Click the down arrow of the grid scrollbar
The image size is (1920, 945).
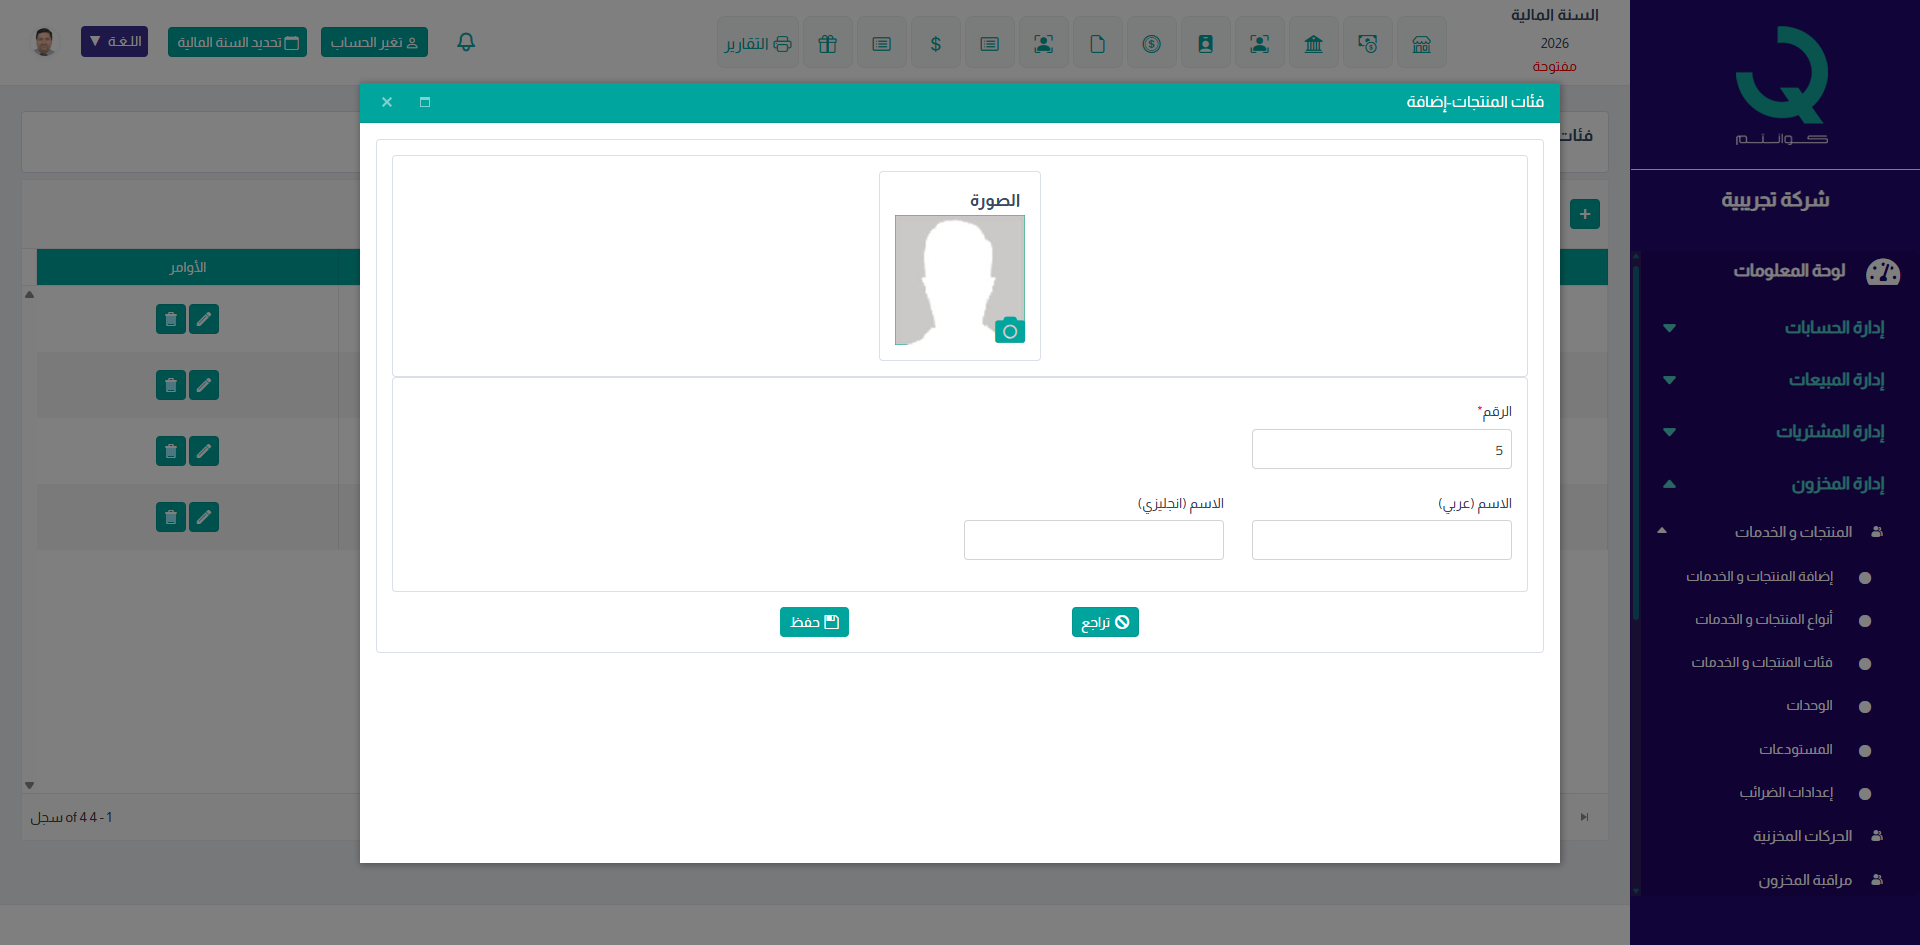click(x=29, y=785)
